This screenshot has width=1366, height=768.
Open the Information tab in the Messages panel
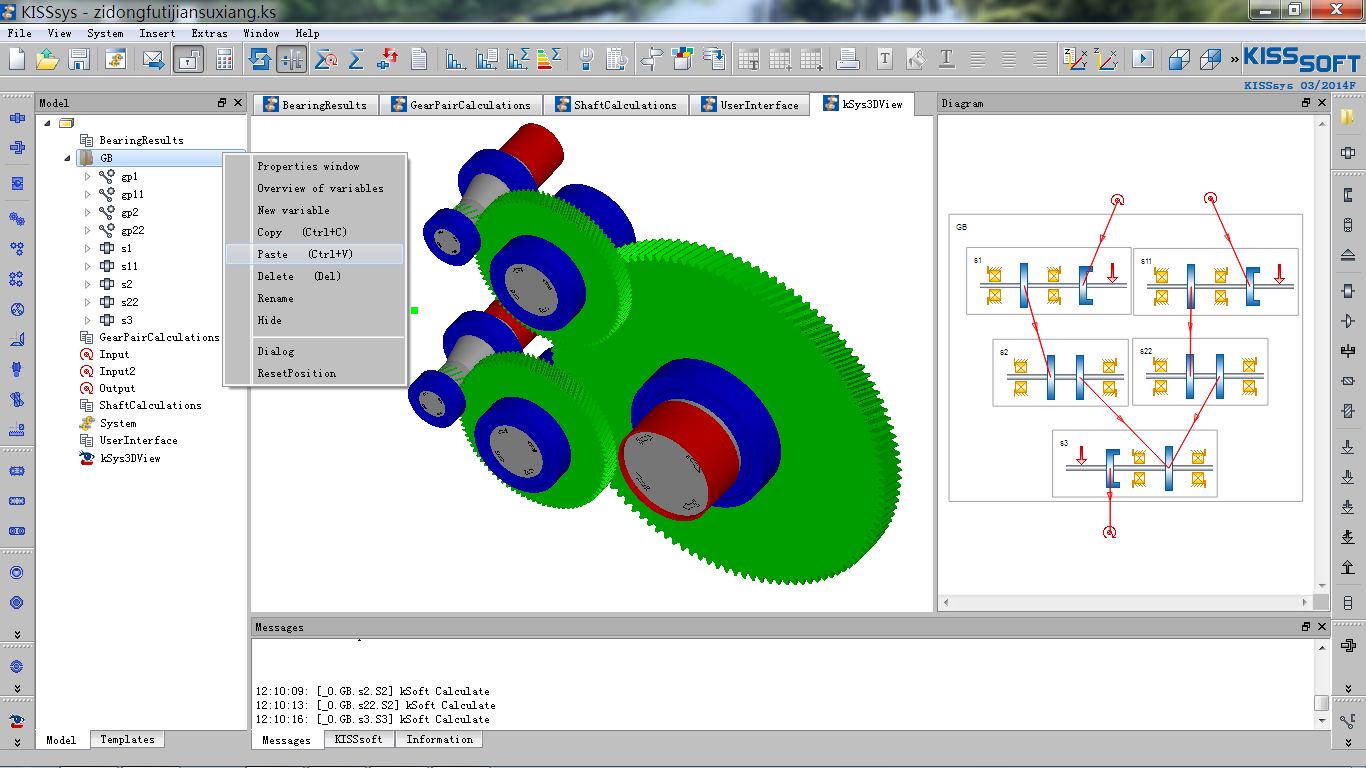coord(439,740)
